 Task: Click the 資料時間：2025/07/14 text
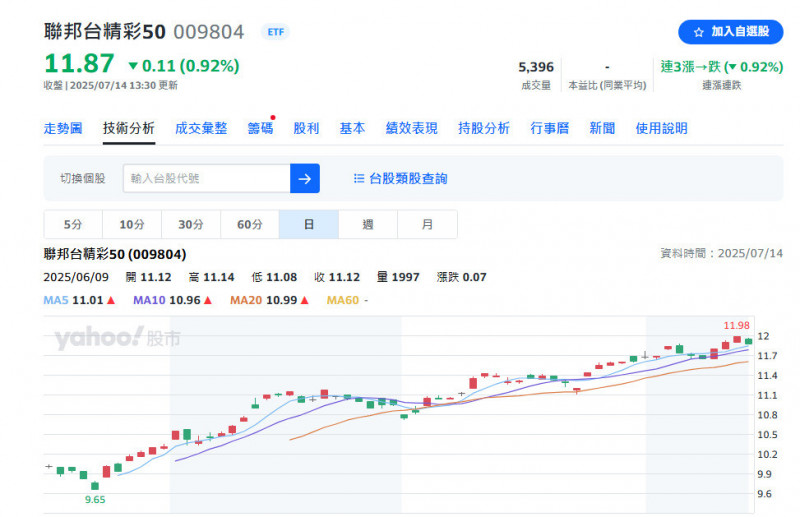pyautogui.click(x=721, y=253)
